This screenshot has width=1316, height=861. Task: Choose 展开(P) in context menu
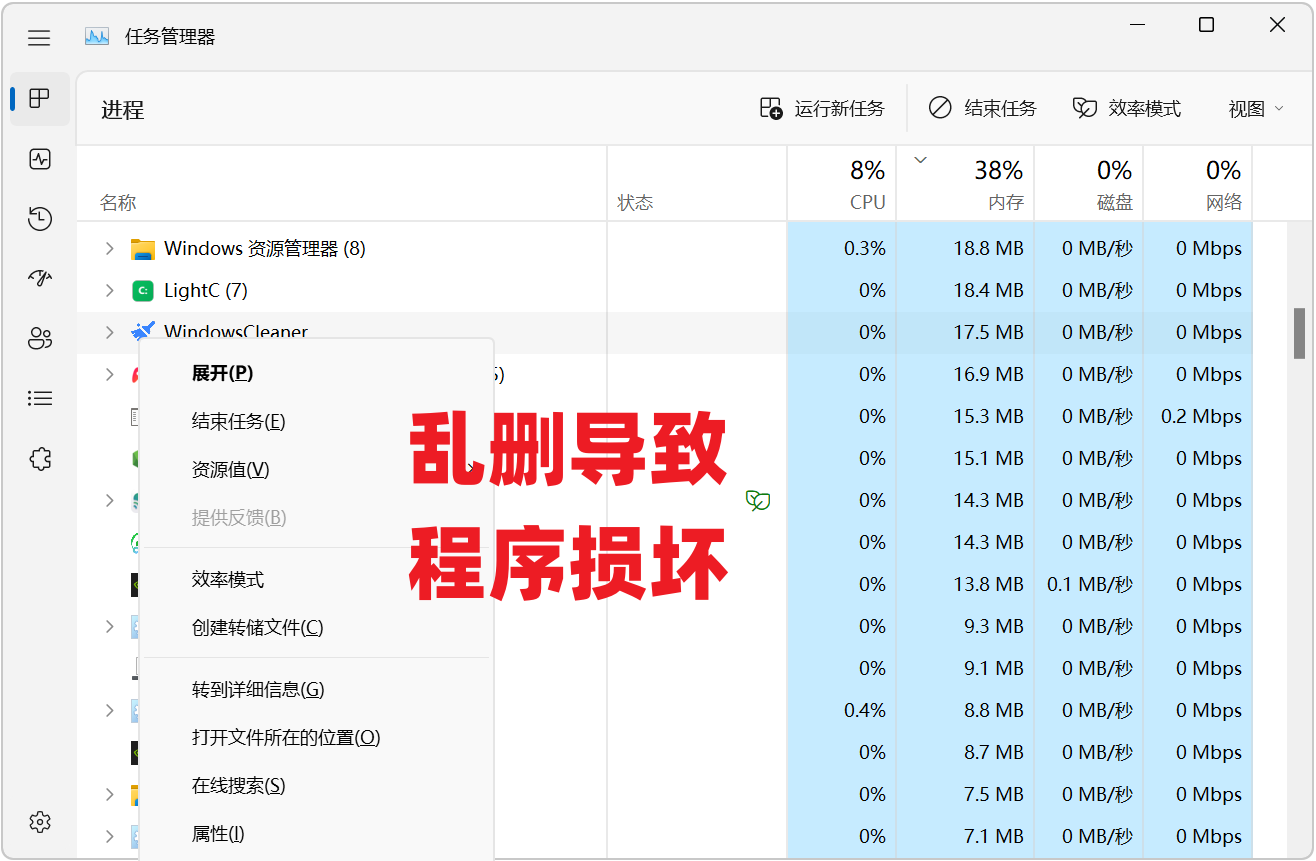(316, 373)
